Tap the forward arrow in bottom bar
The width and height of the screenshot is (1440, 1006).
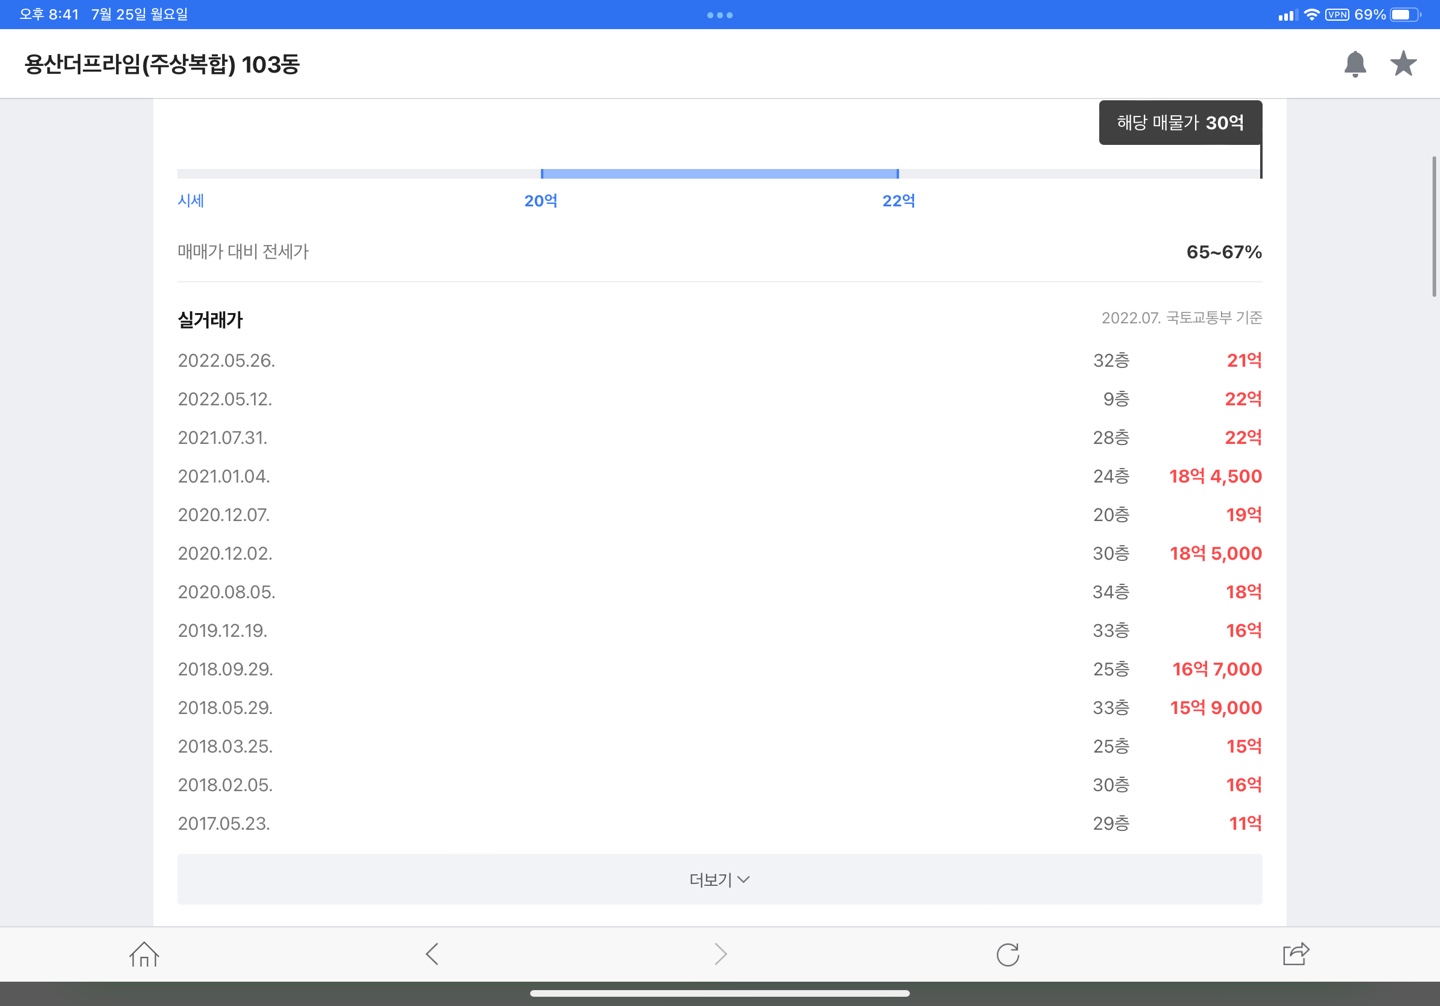720,954
